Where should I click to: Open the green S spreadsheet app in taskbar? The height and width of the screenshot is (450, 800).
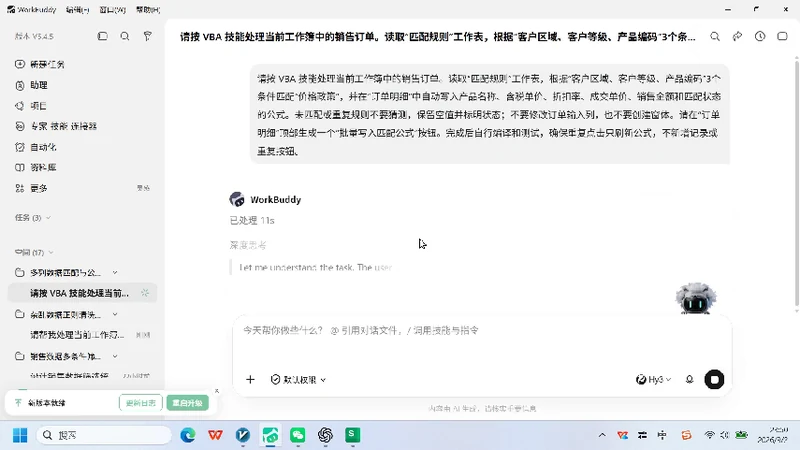(x=352, y=435)
